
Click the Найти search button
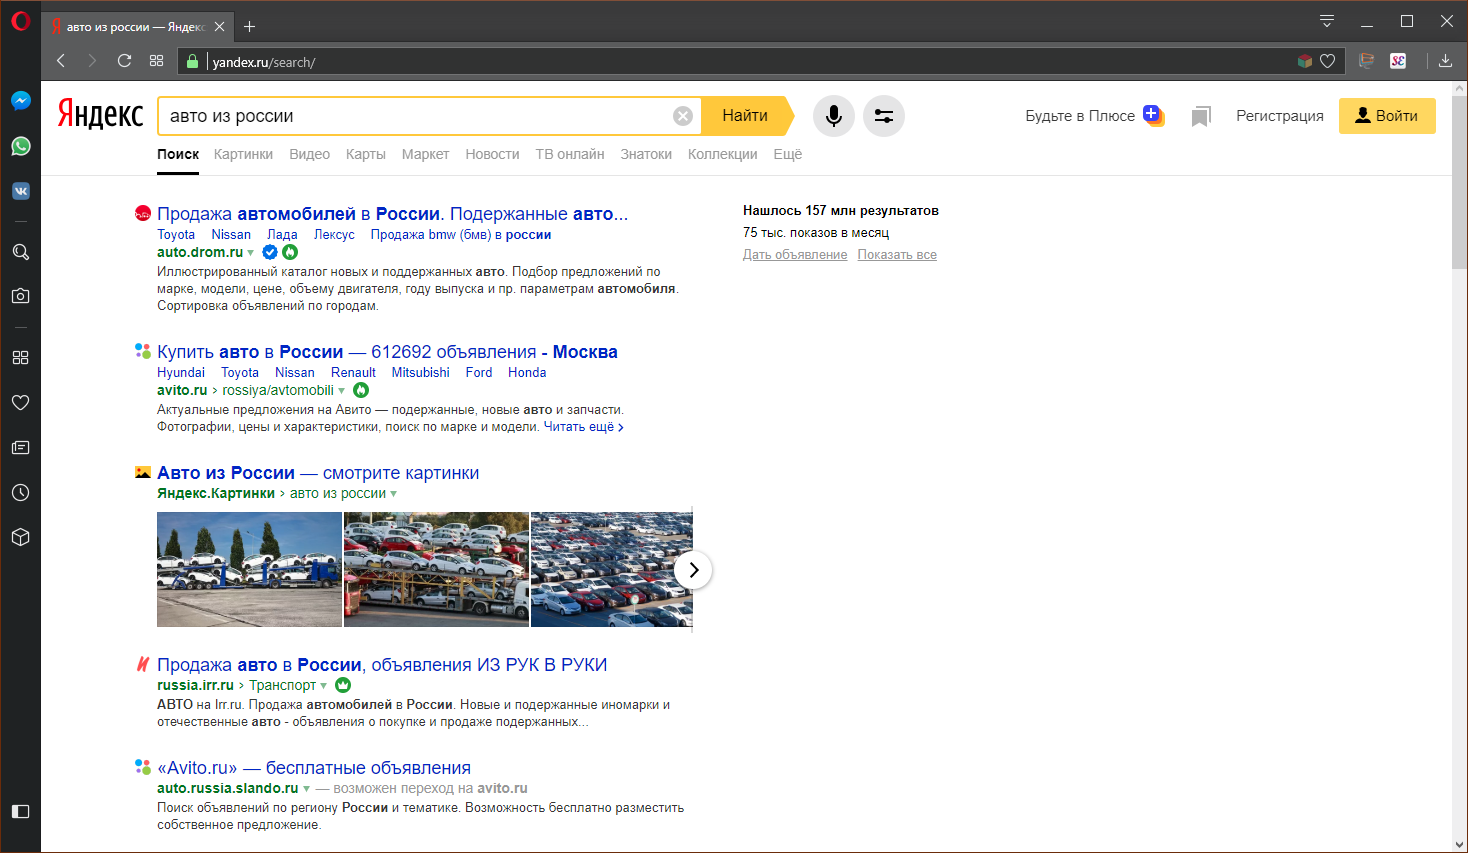[746, 116]
